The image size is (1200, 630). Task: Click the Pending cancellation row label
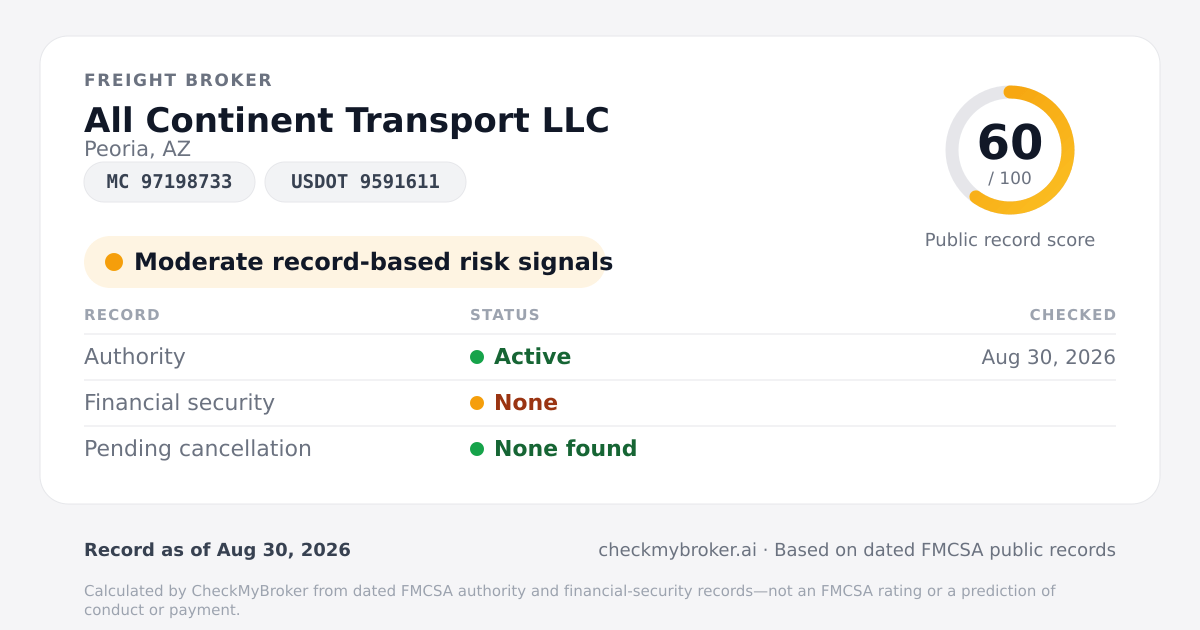point(198,449)
